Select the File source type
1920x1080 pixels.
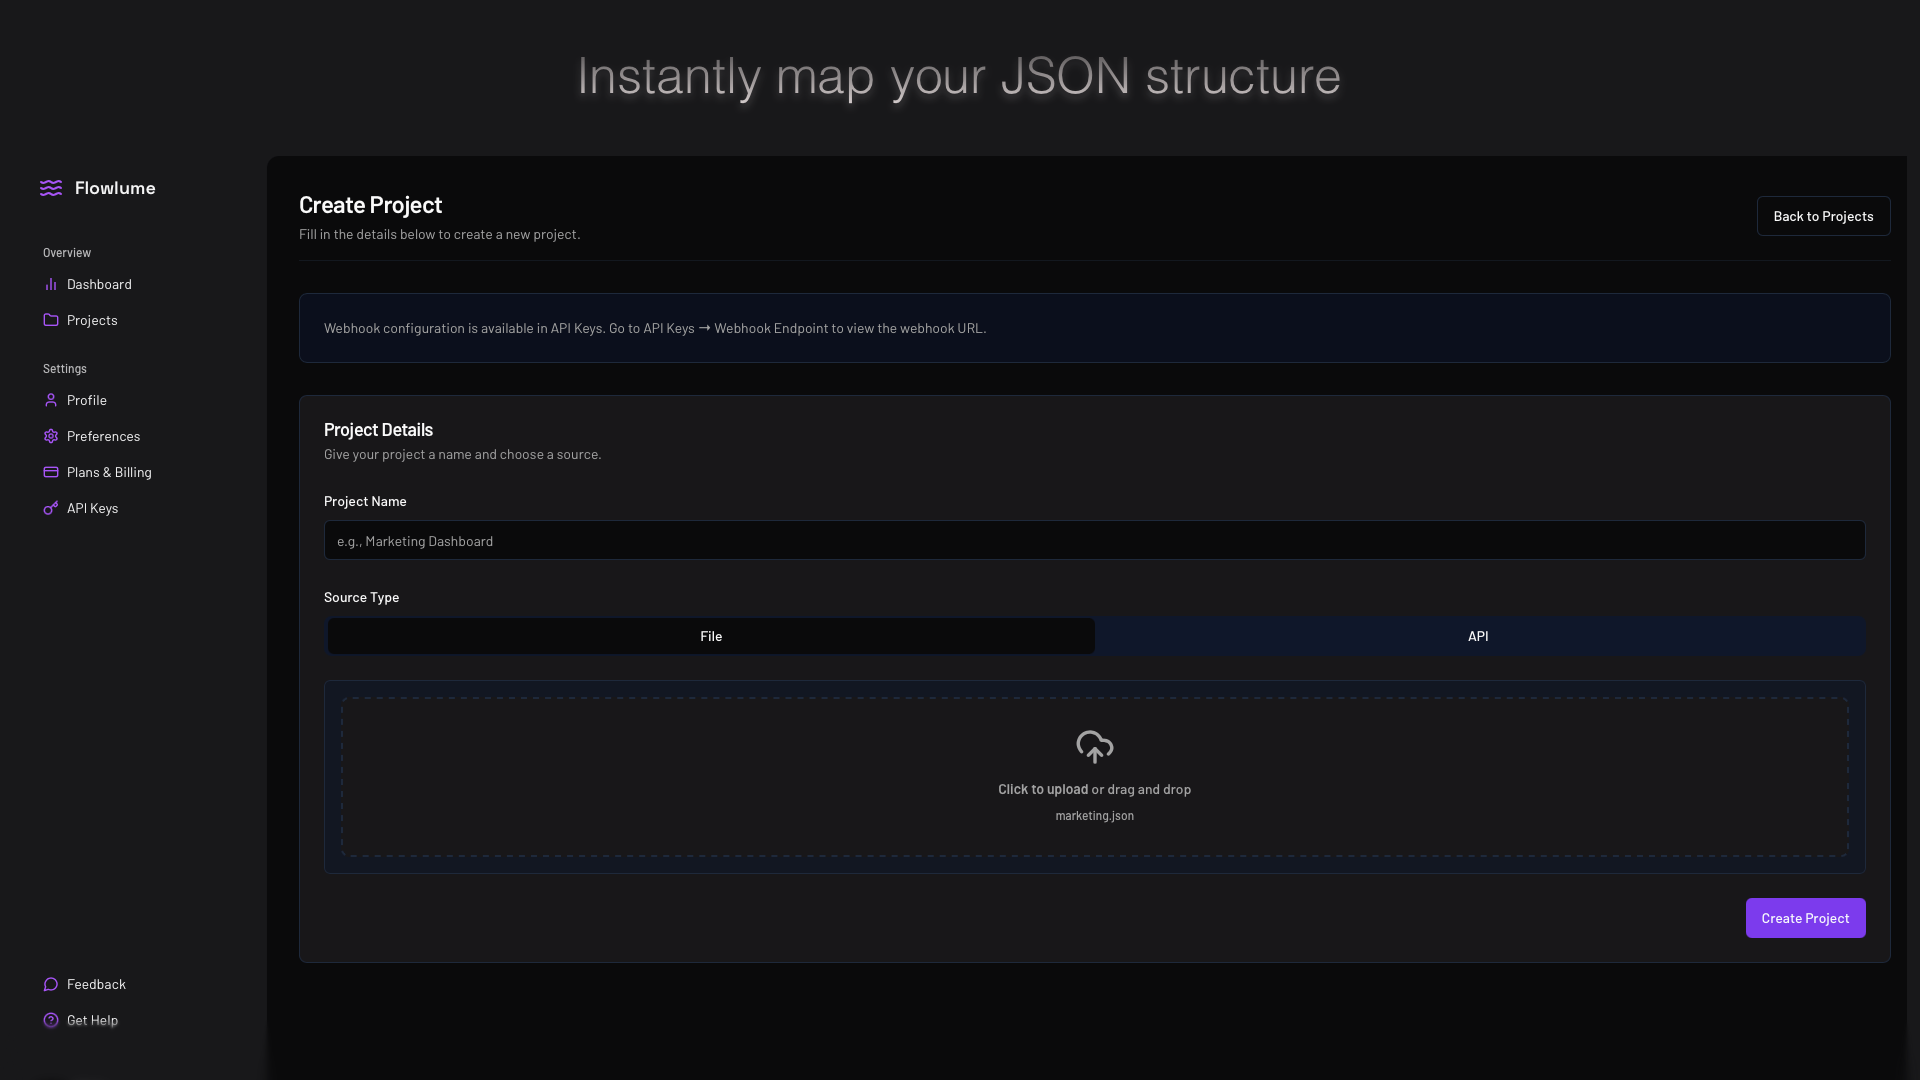click(711, 636)
